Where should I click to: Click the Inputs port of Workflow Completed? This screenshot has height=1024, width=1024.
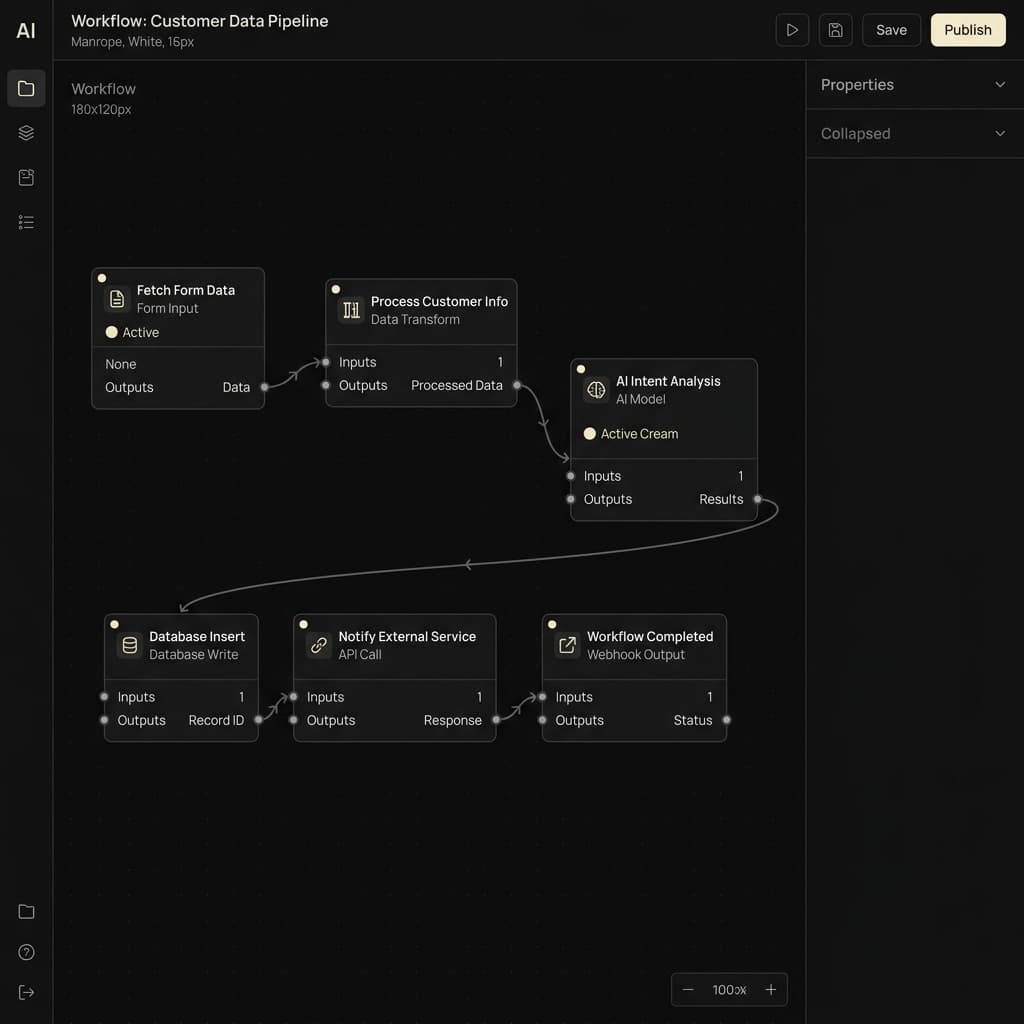[x=542, y=697]
